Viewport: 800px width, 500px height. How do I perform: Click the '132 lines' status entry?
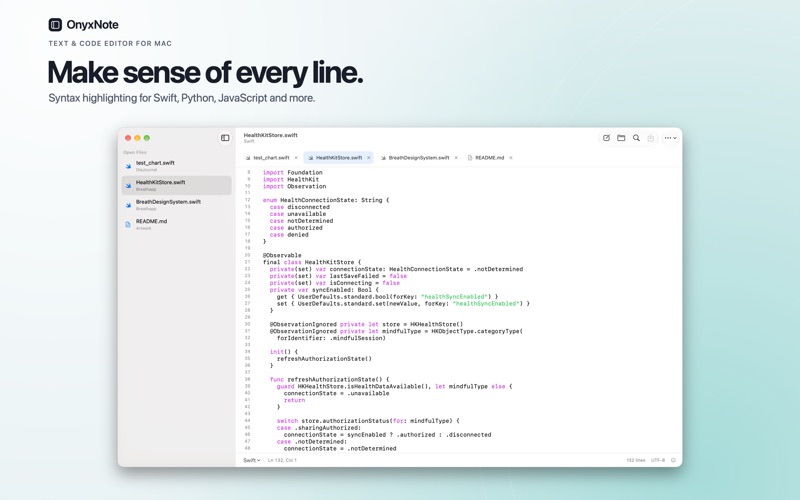(x=636, y=460)
